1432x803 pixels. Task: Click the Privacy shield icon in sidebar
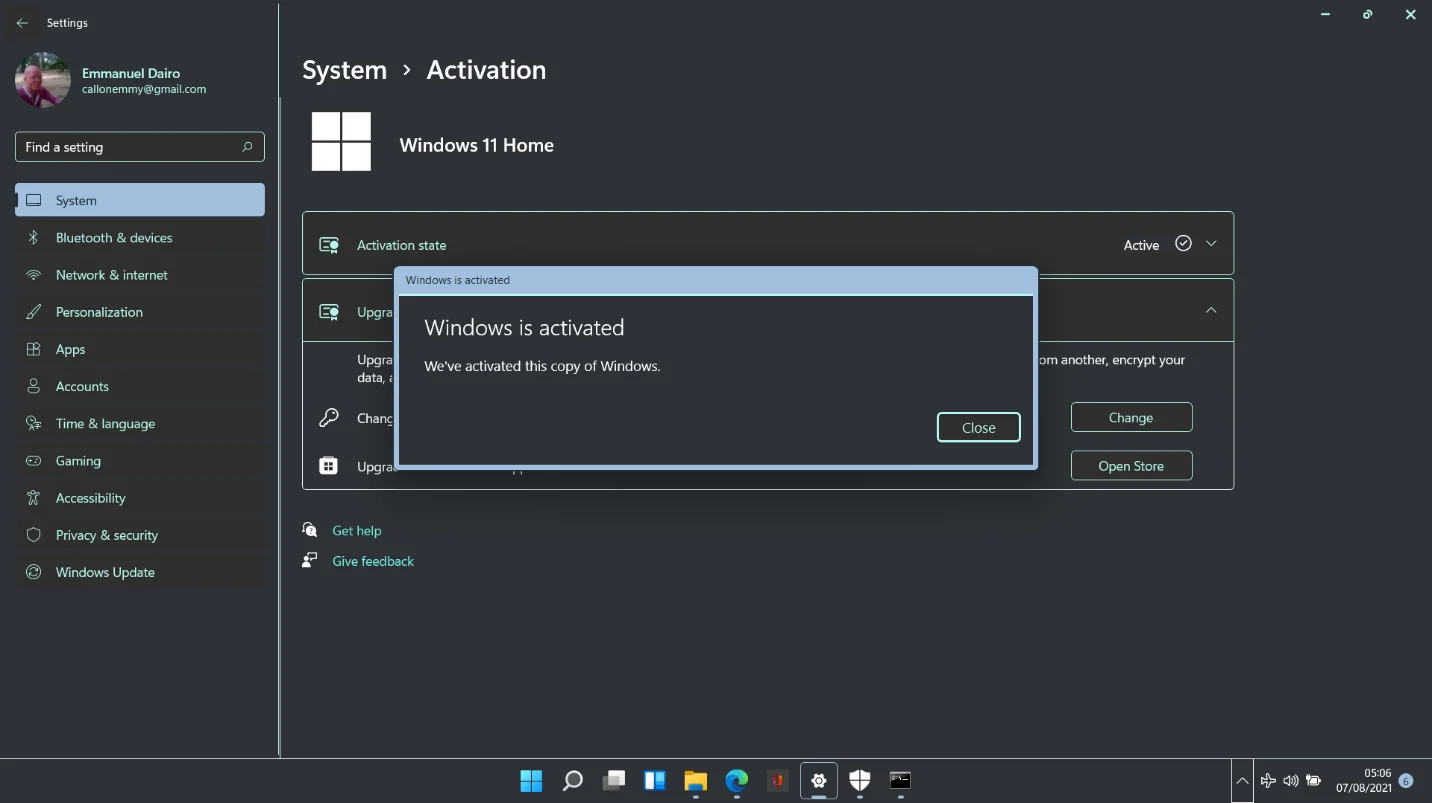[x=33, y=535]
